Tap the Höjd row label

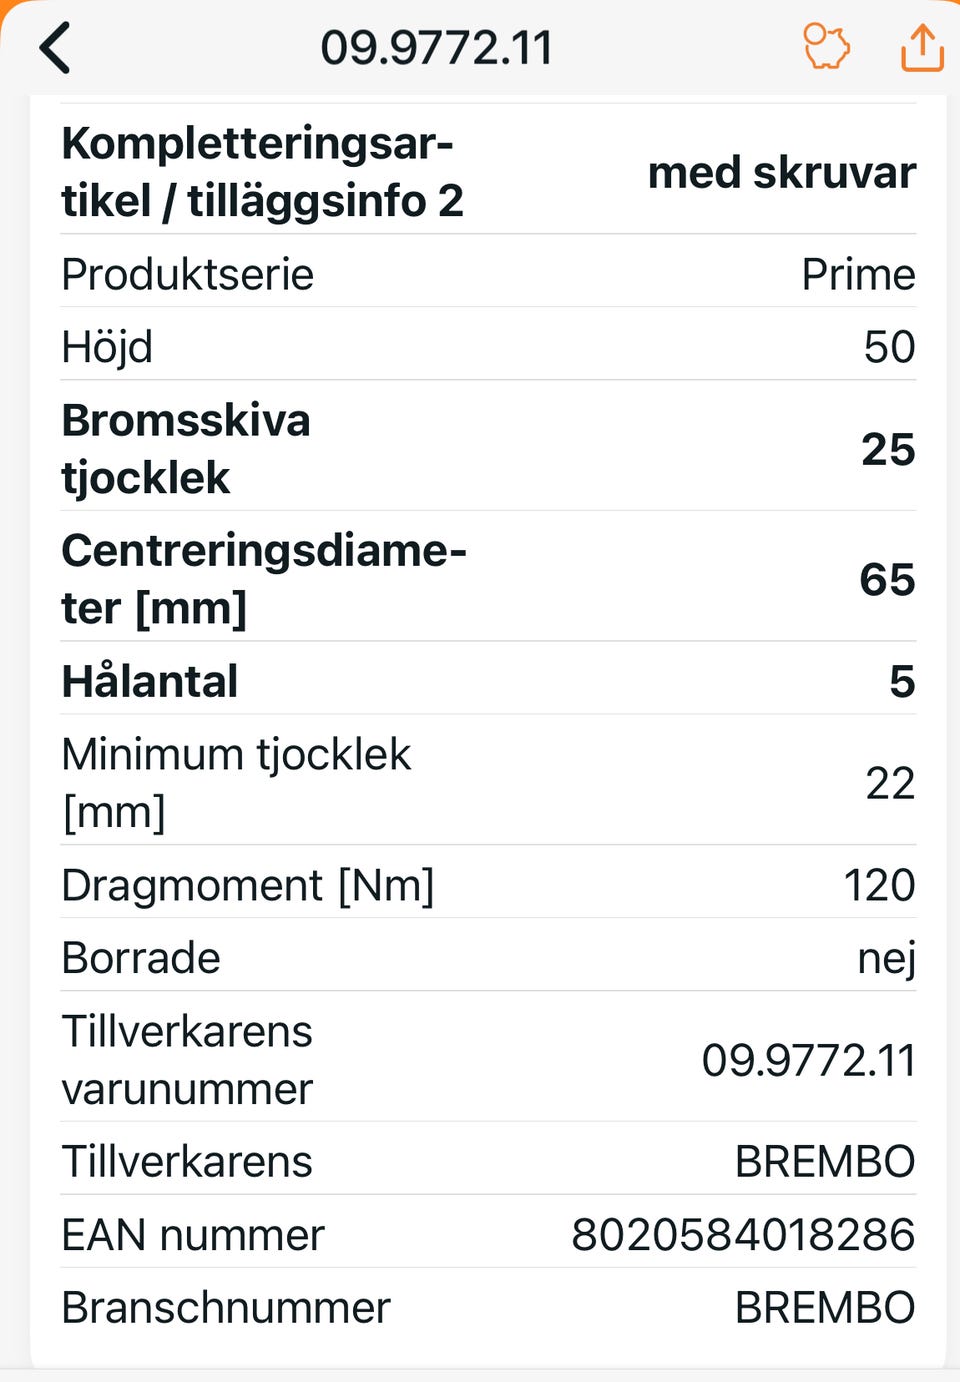coord(107,347)
